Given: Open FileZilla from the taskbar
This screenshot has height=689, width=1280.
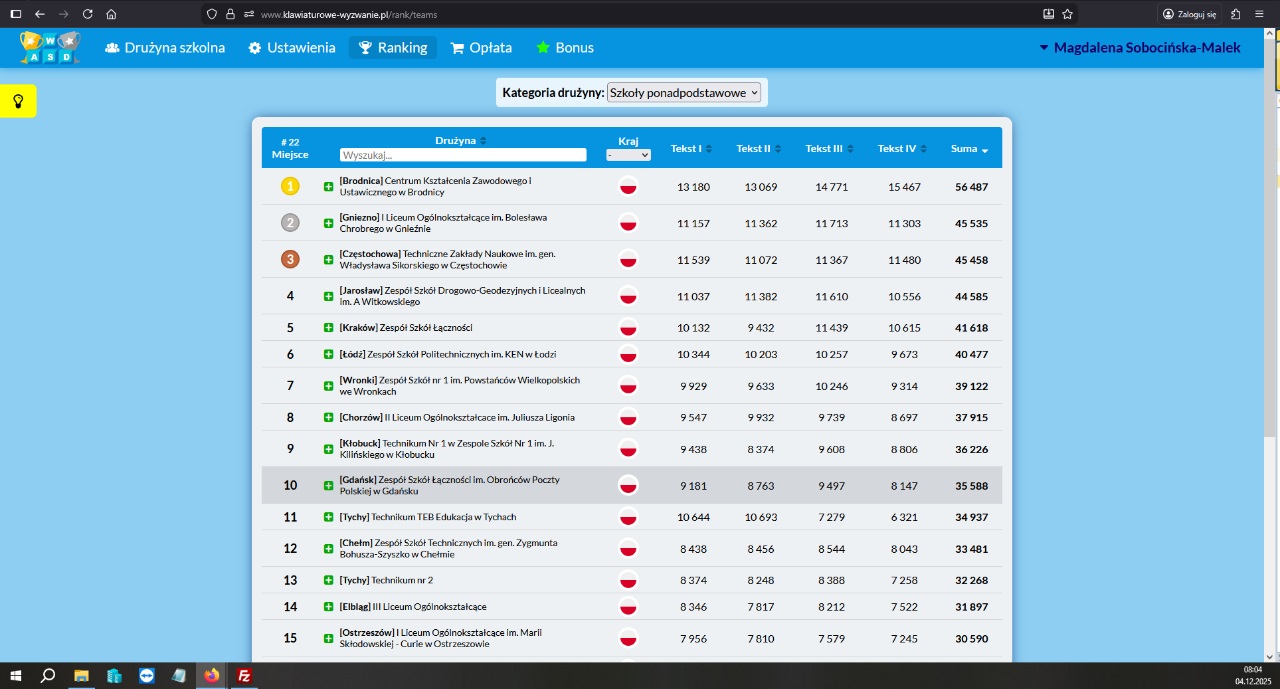Looking at the screenshot, I should tap(243, 675).
